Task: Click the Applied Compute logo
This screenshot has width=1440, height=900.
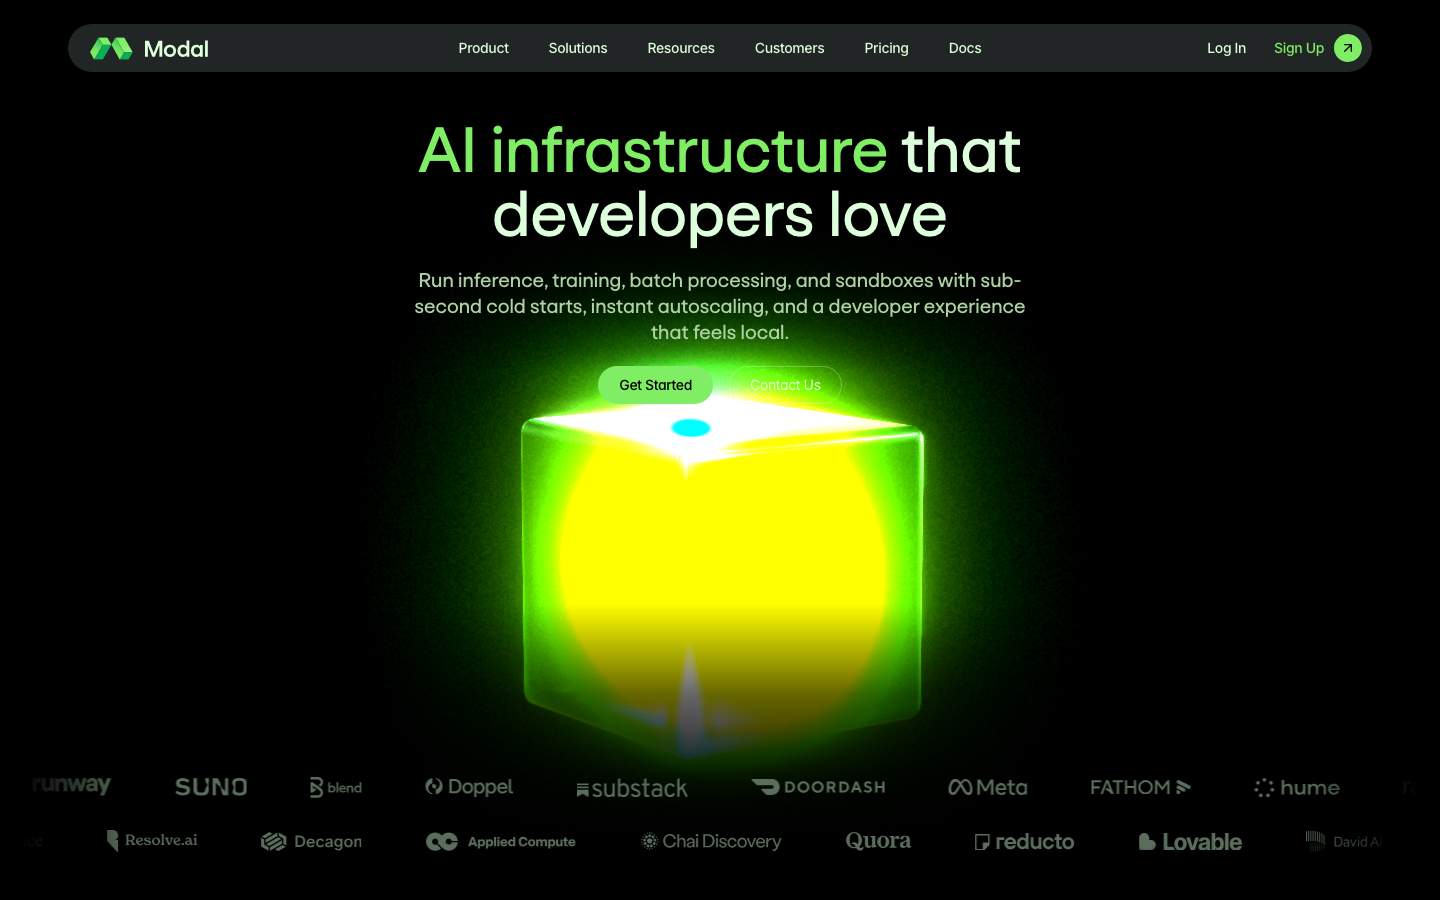Action: coord(500,842)
